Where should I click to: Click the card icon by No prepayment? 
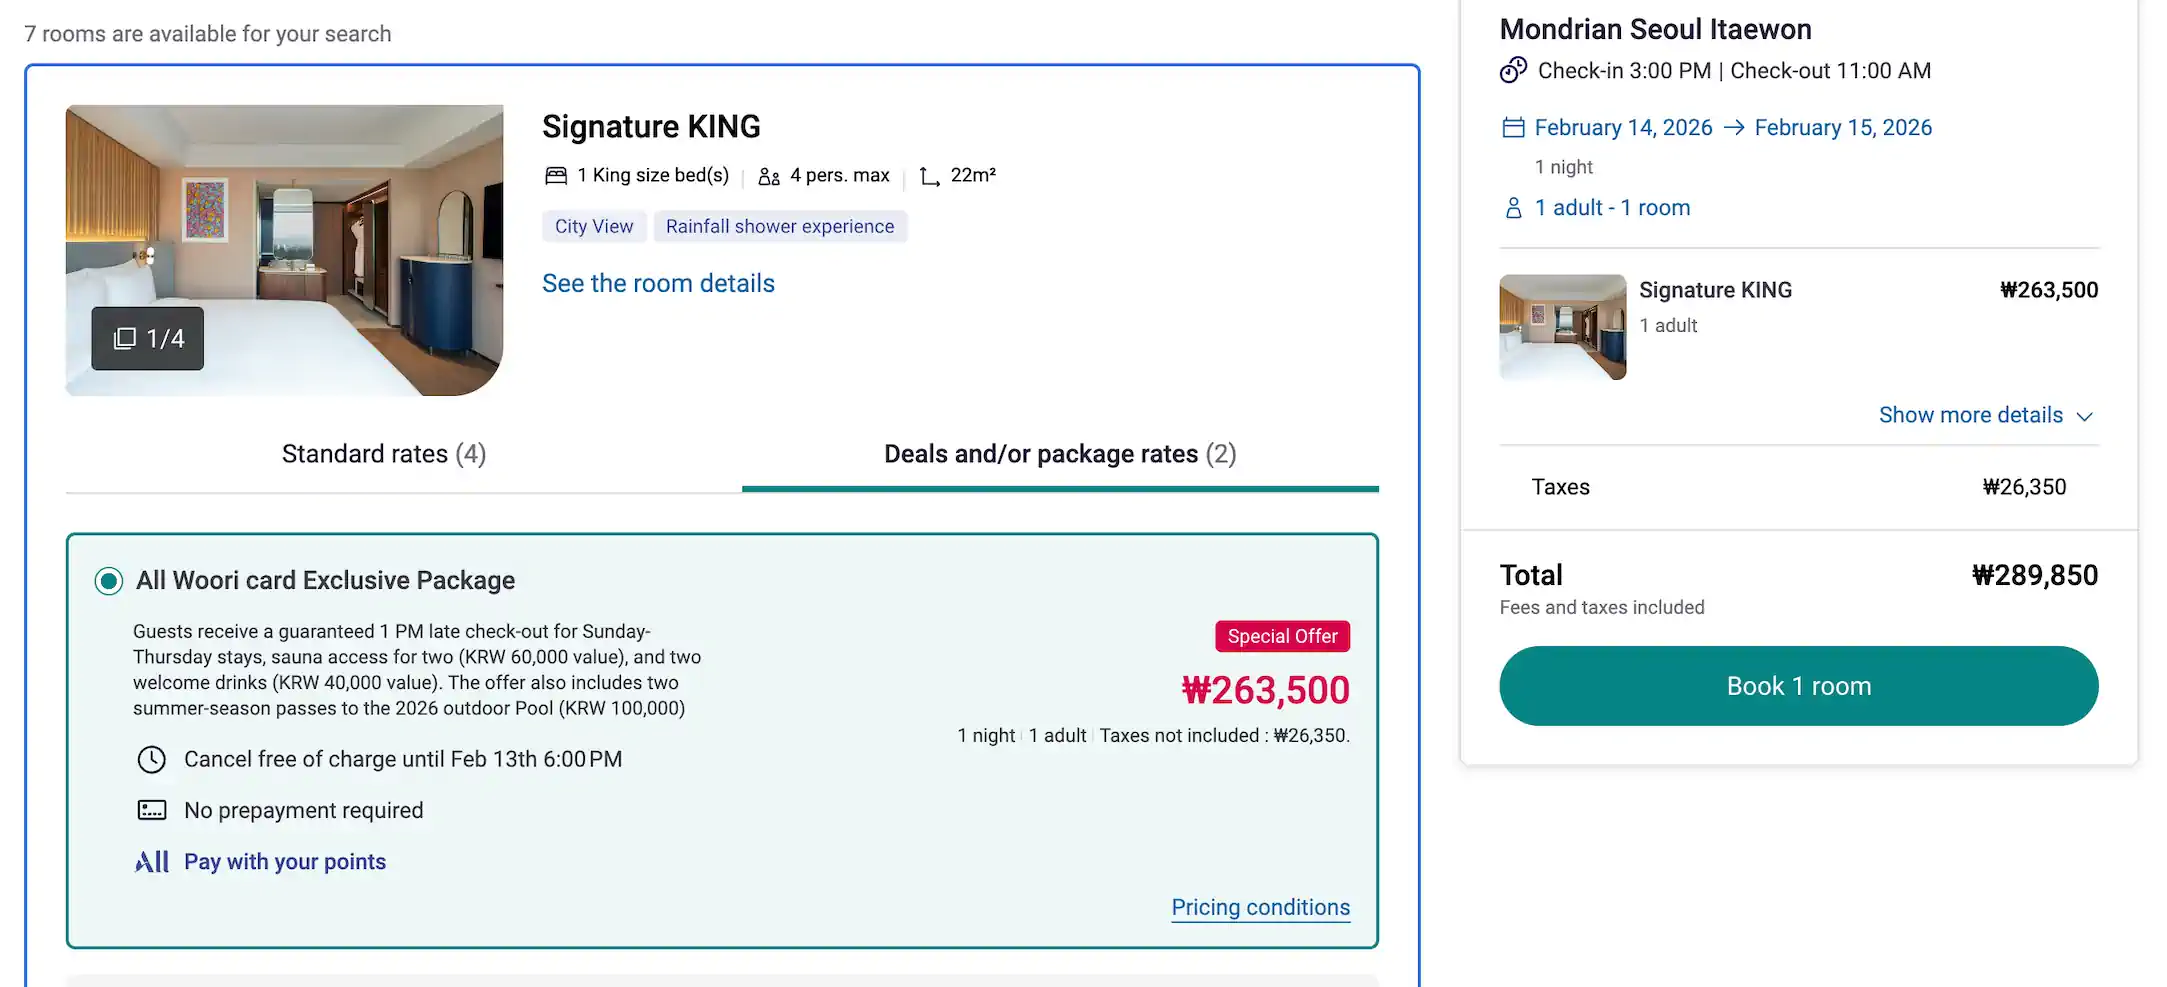coord(152,811)
